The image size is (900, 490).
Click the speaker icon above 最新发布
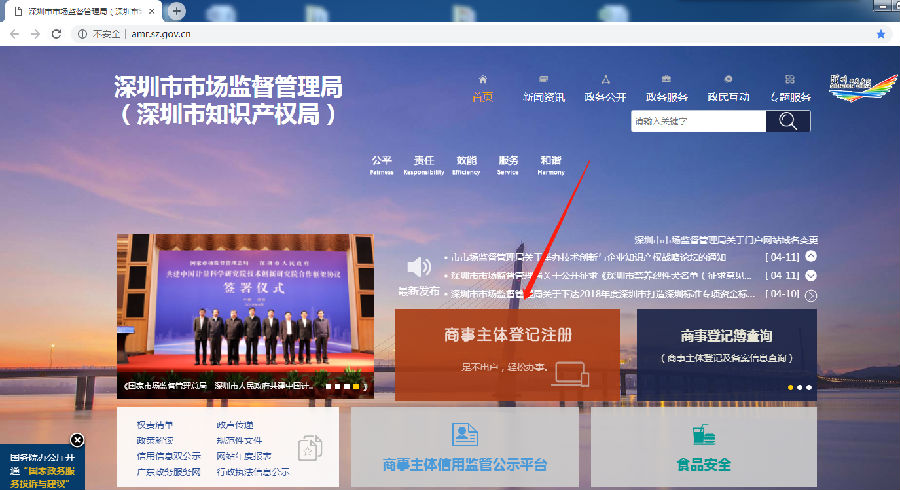418,267
